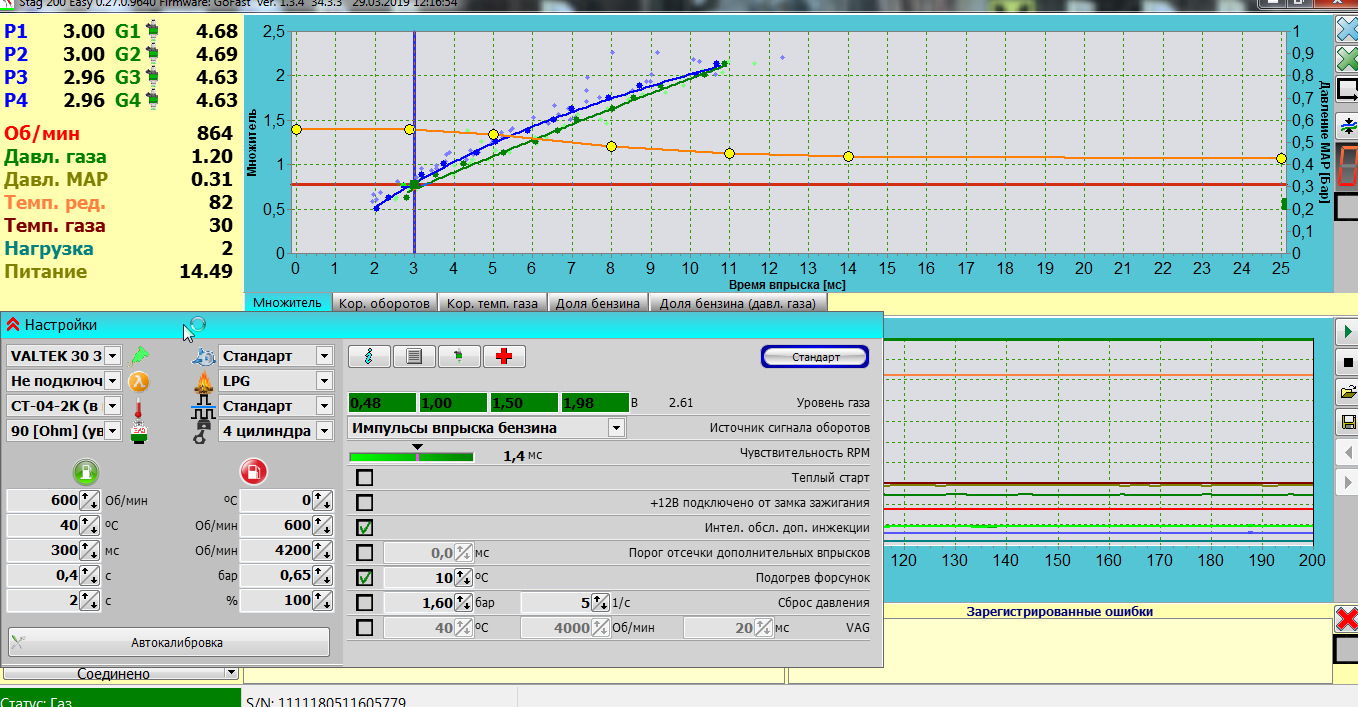1358x707 pixels.
Task: Open the 90 [Ohm] gas level sensor dropdown
Action: (x=112, y=431)
